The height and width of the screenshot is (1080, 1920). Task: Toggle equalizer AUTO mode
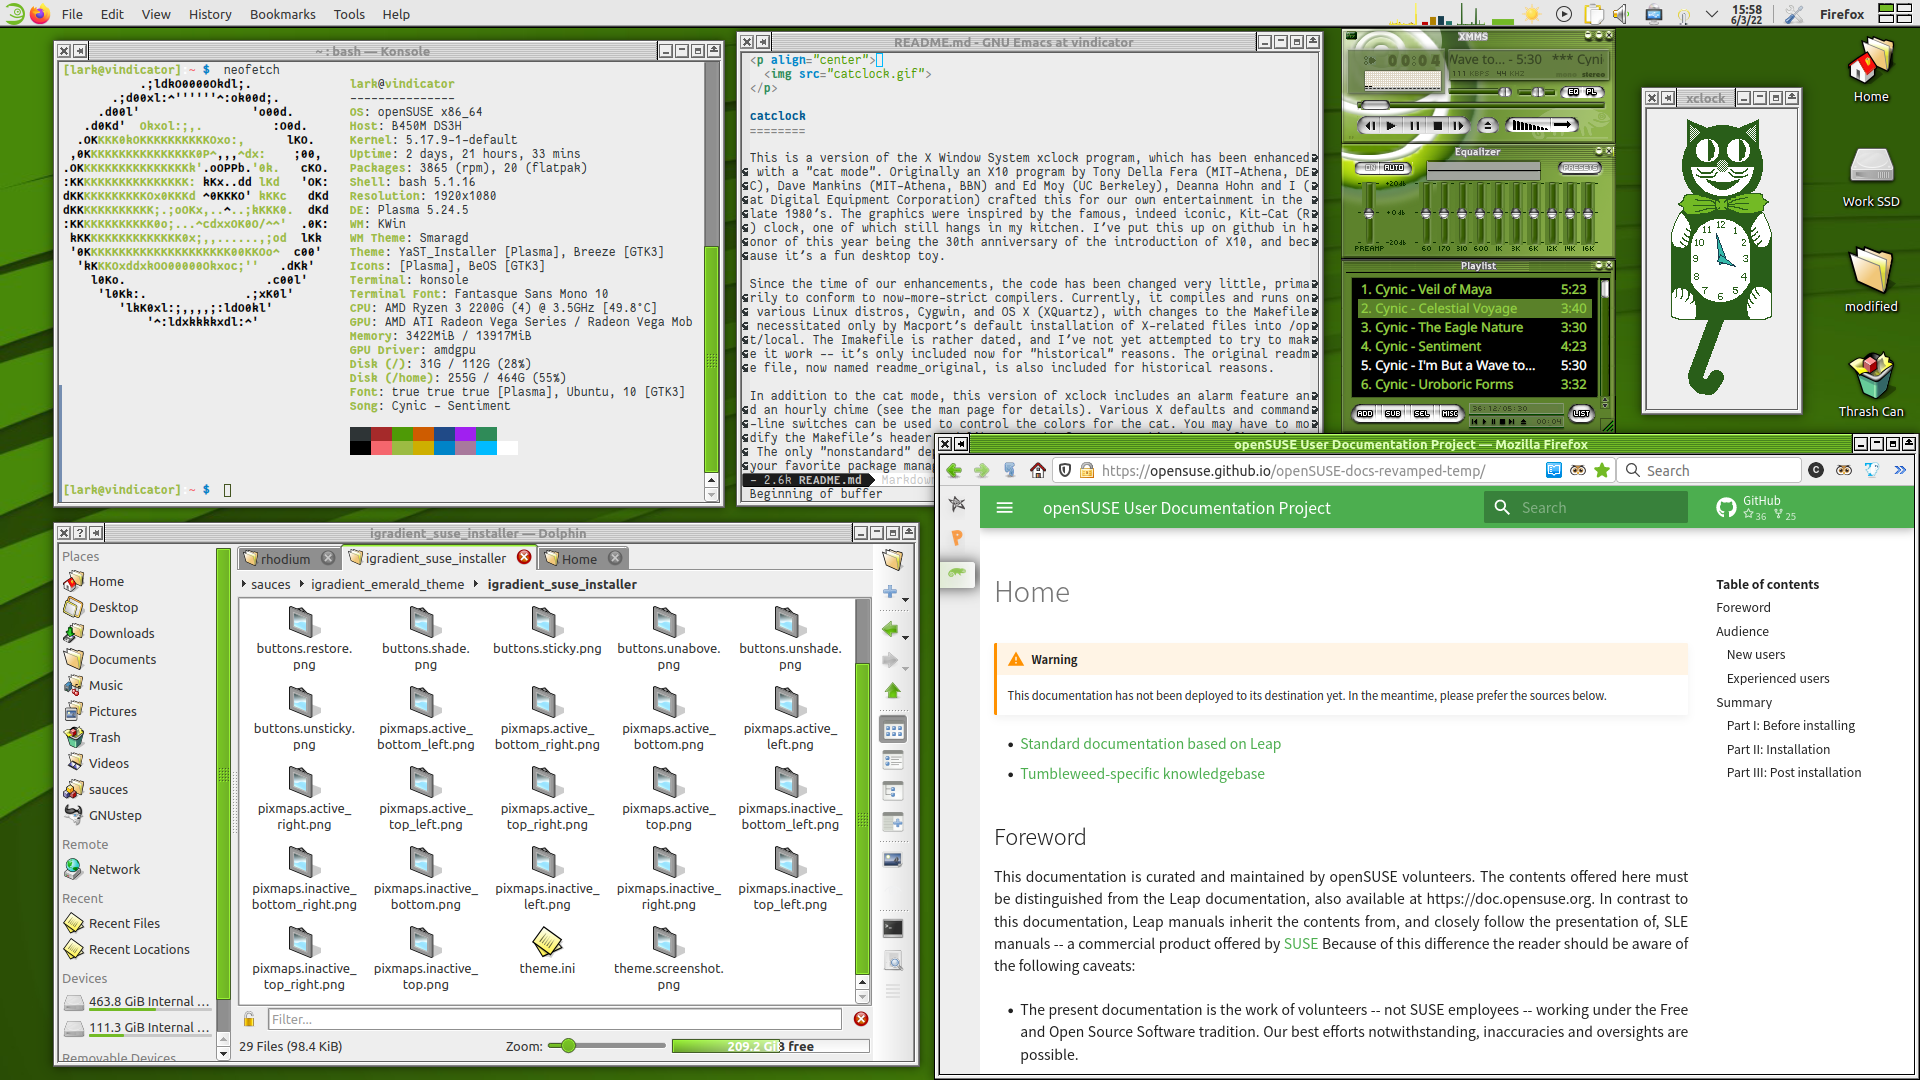(1394, 168)
